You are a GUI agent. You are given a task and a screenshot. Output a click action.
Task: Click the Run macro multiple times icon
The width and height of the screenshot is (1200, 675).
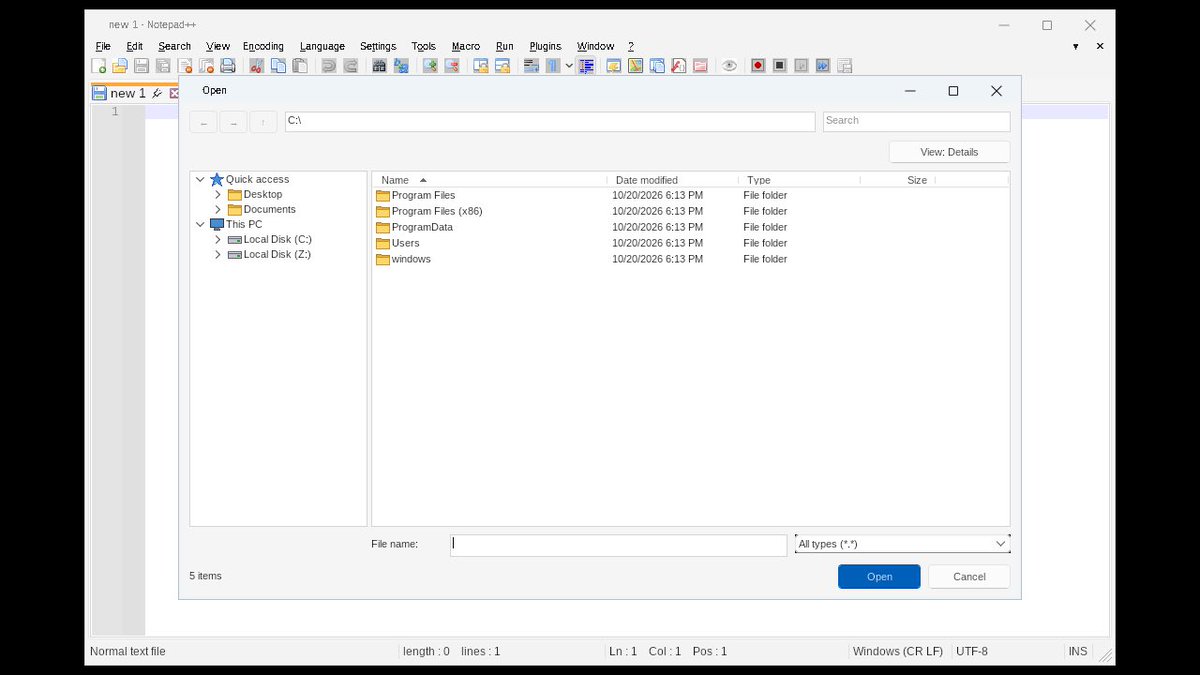[823, 66]
